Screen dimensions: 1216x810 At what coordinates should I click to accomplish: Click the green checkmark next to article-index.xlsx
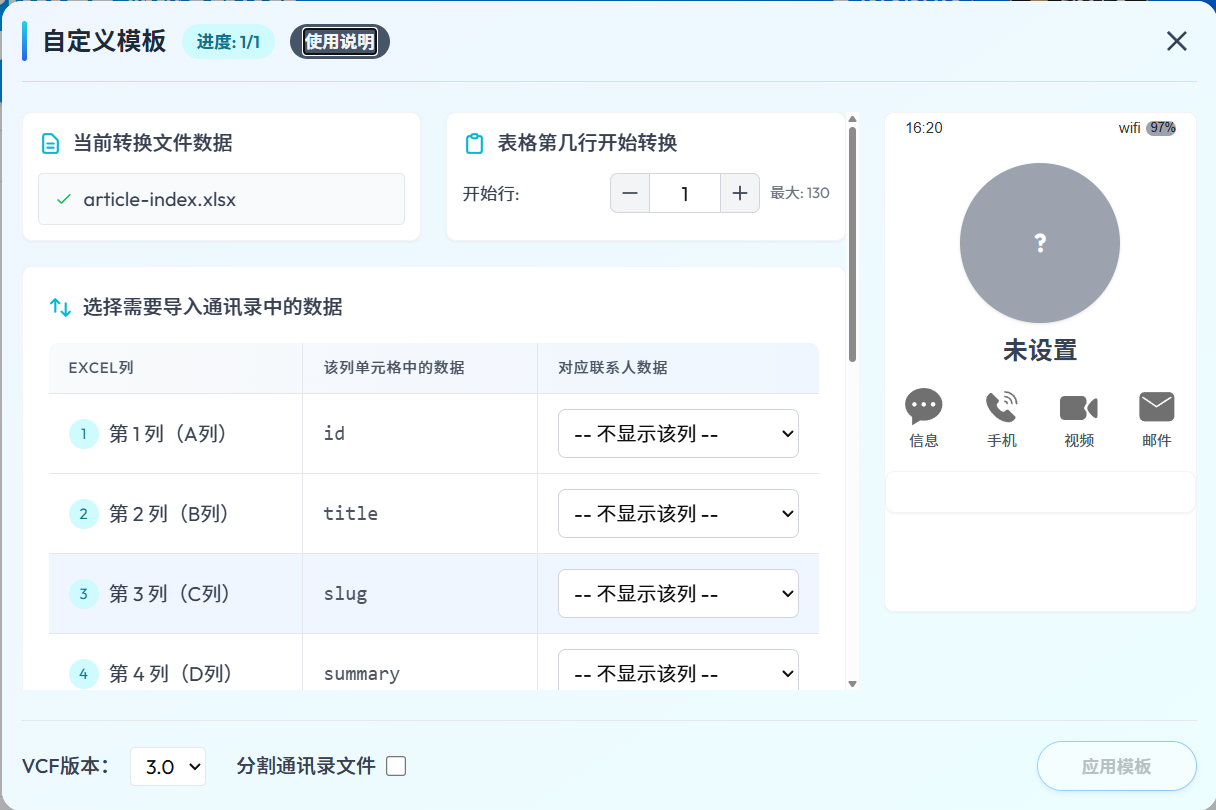tap(64, 199)
